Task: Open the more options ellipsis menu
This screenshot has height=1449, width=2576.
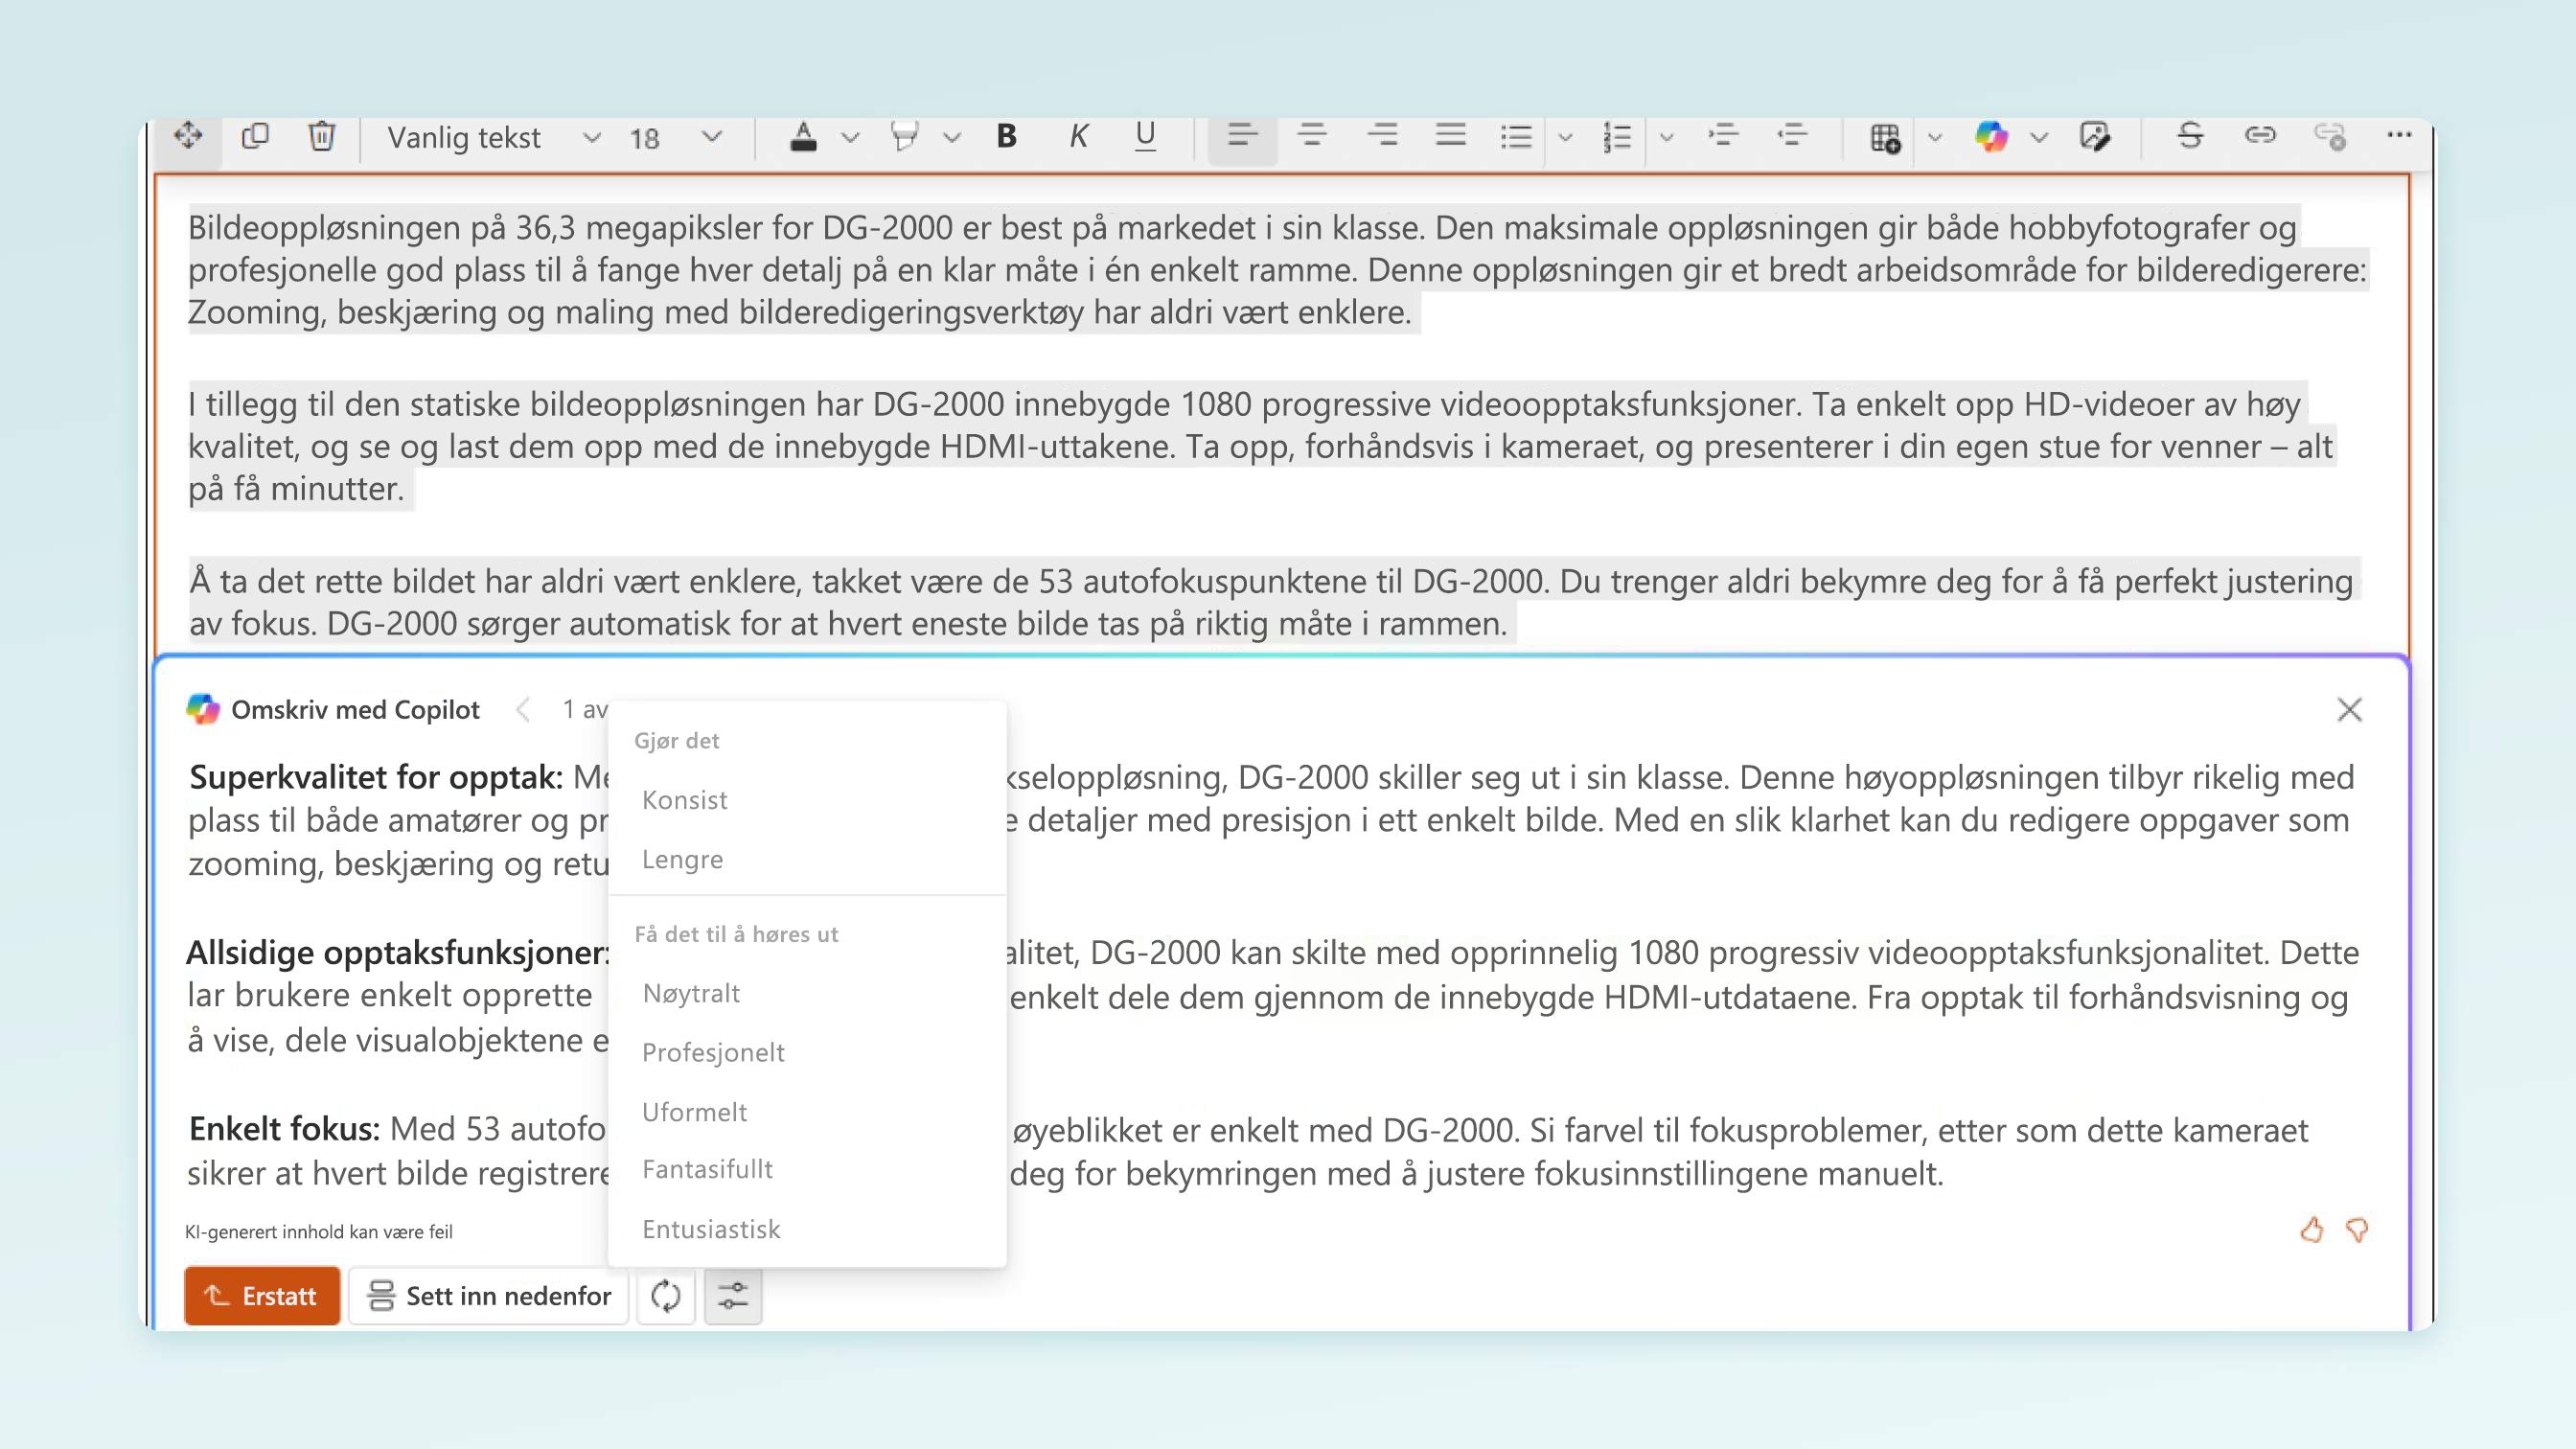Action: point(2399,134)
